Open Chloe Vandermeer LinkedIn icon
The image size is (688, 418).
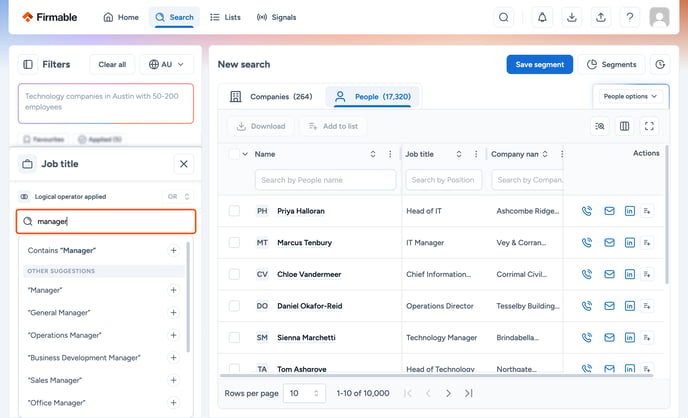pos(630,274)
